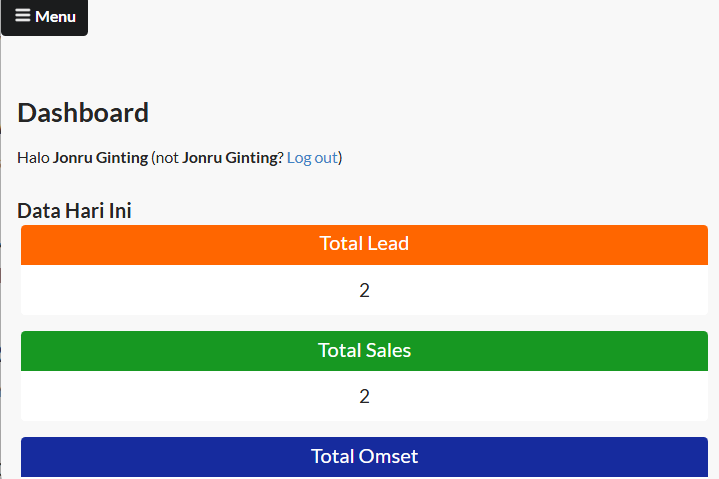Click the word Lead in orange header

388,243
